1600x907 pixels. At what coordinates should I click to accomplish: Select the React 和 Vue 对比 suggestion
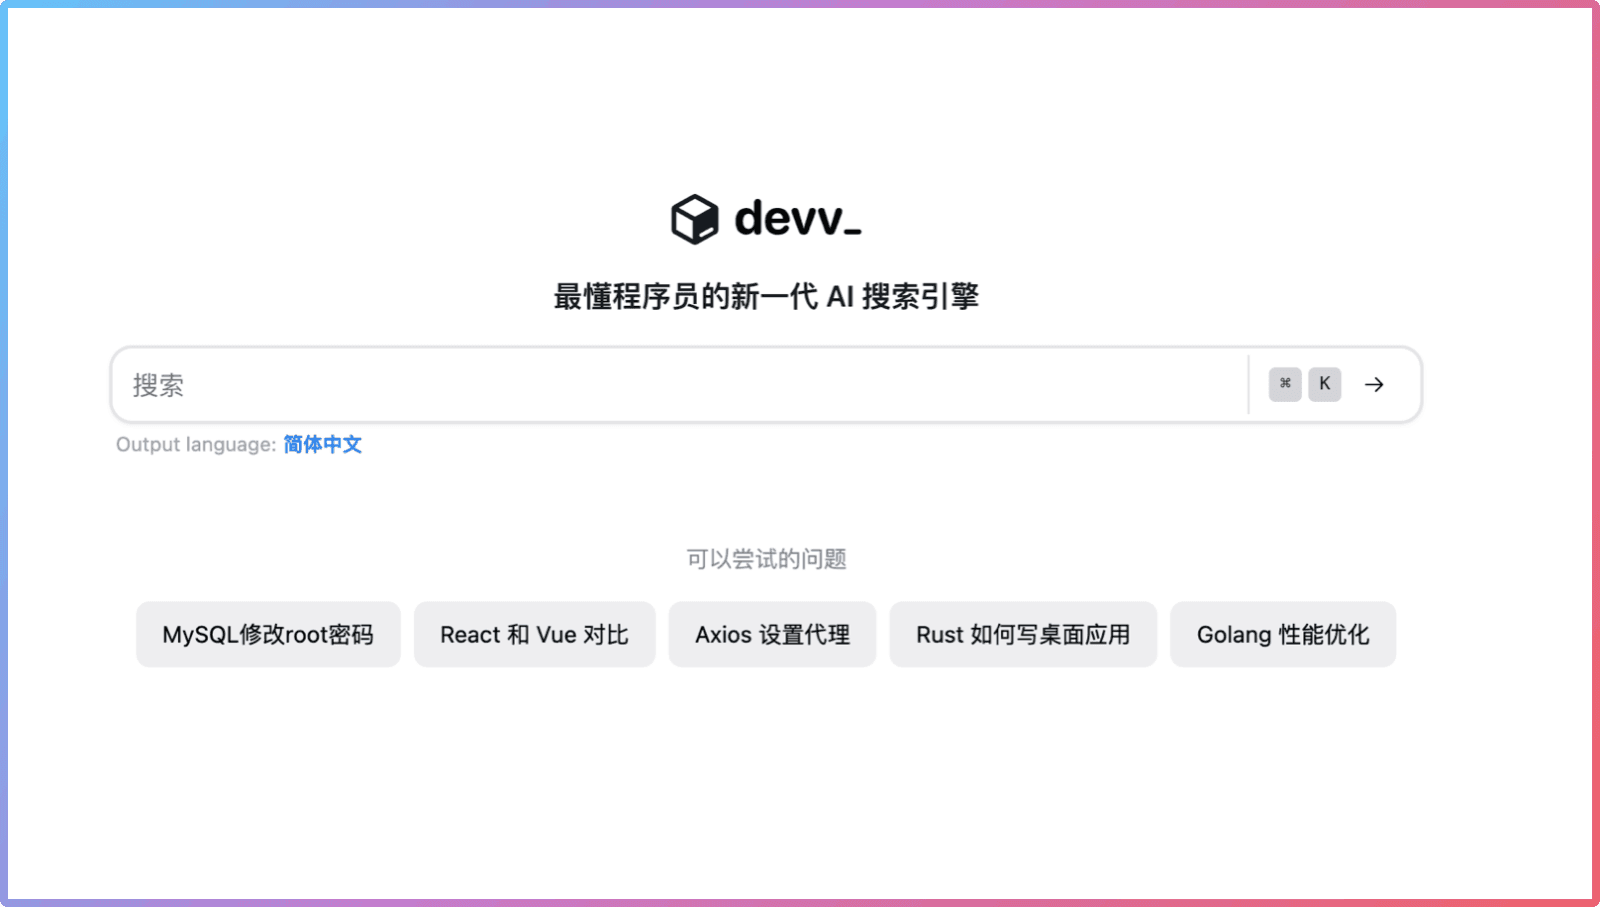[535, 634]
